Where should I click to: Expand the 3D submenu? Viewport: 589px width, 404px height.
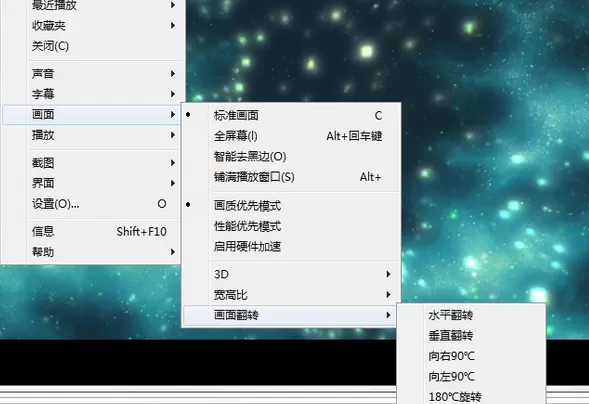291,274
